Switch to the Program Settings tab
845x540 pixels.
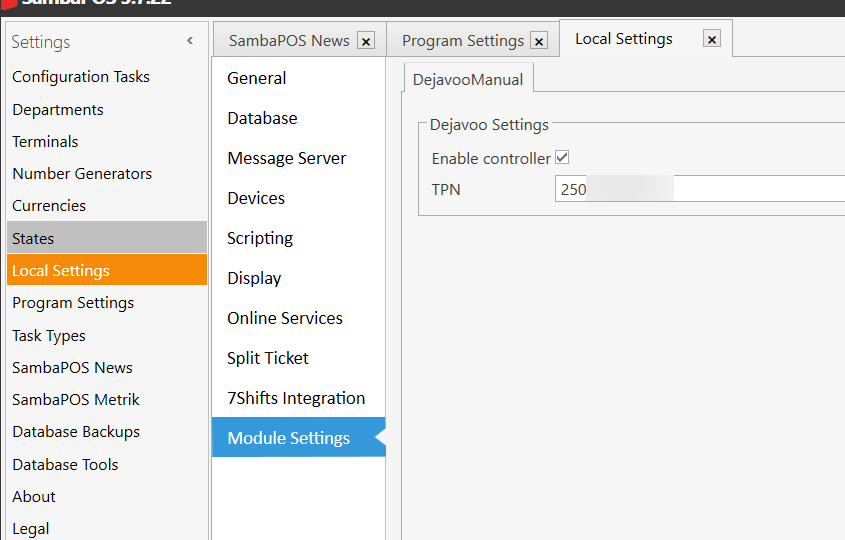point(462,41)
